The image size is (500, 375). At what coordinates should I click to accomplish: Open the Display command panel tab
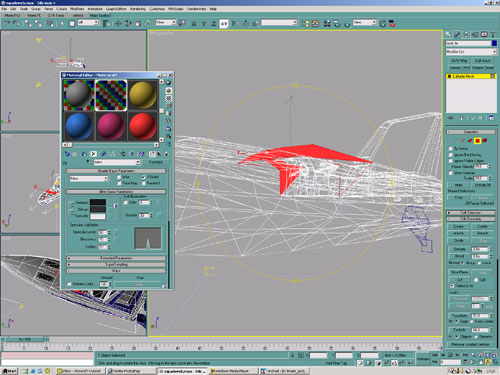[484, 34]
